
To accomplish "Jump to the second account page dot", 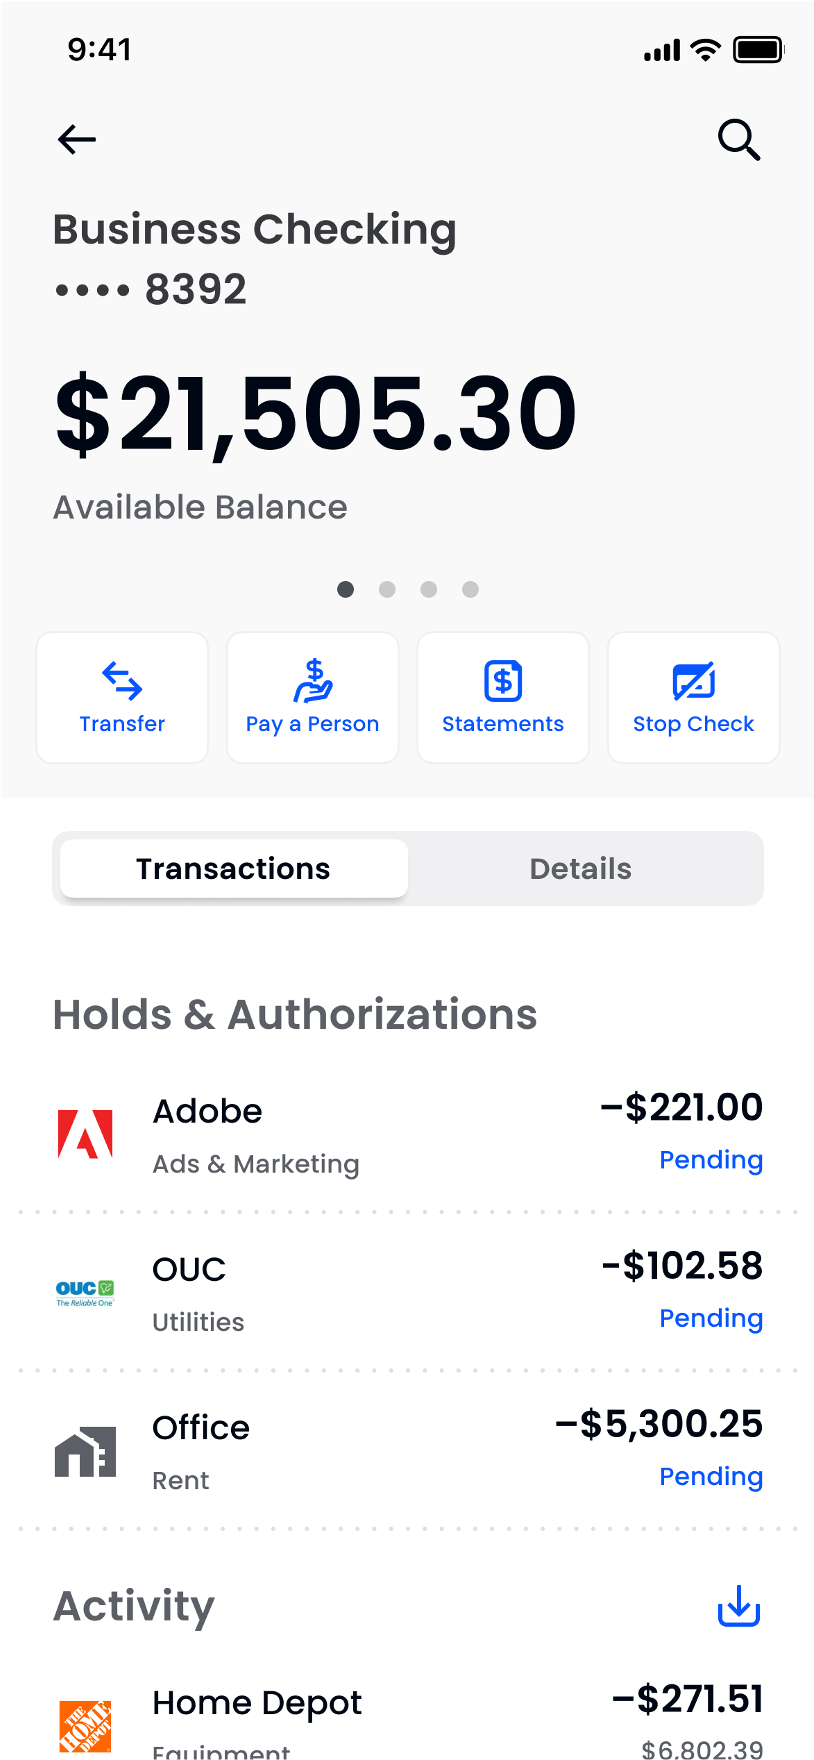I will pos(387,590).
